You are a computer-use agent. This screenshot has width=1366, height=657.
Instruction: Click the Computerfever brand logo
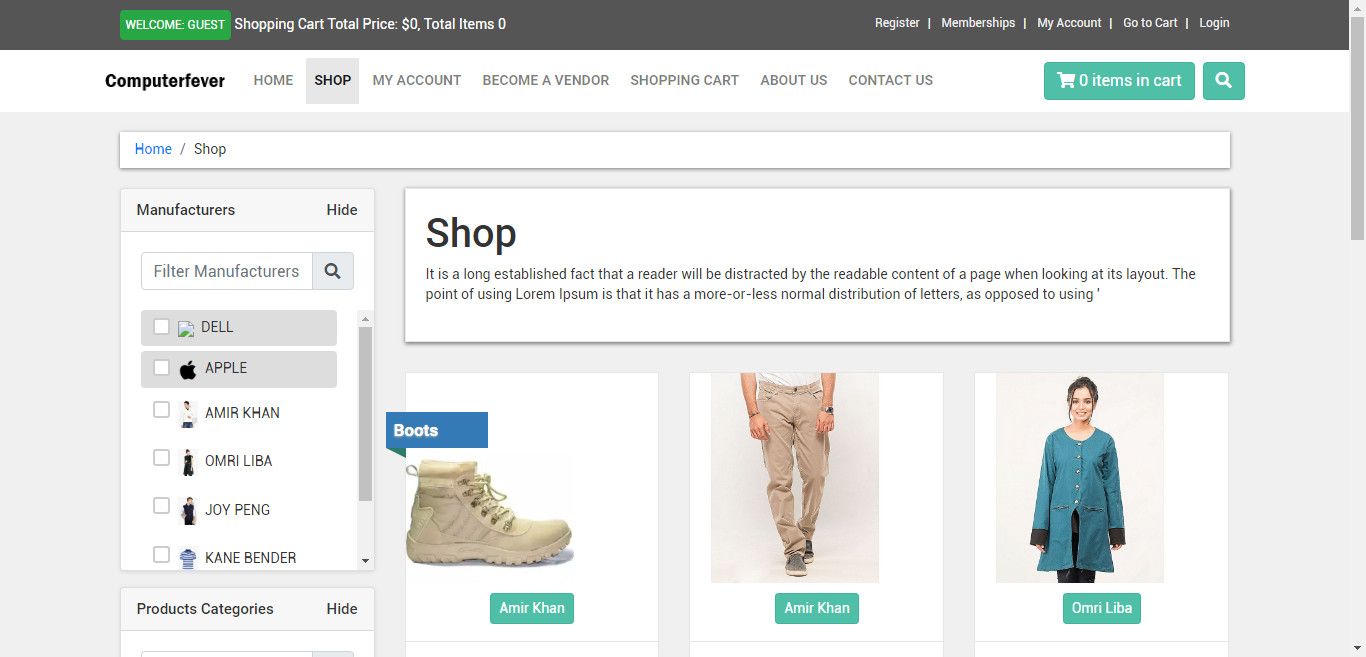tap(165, 81)
